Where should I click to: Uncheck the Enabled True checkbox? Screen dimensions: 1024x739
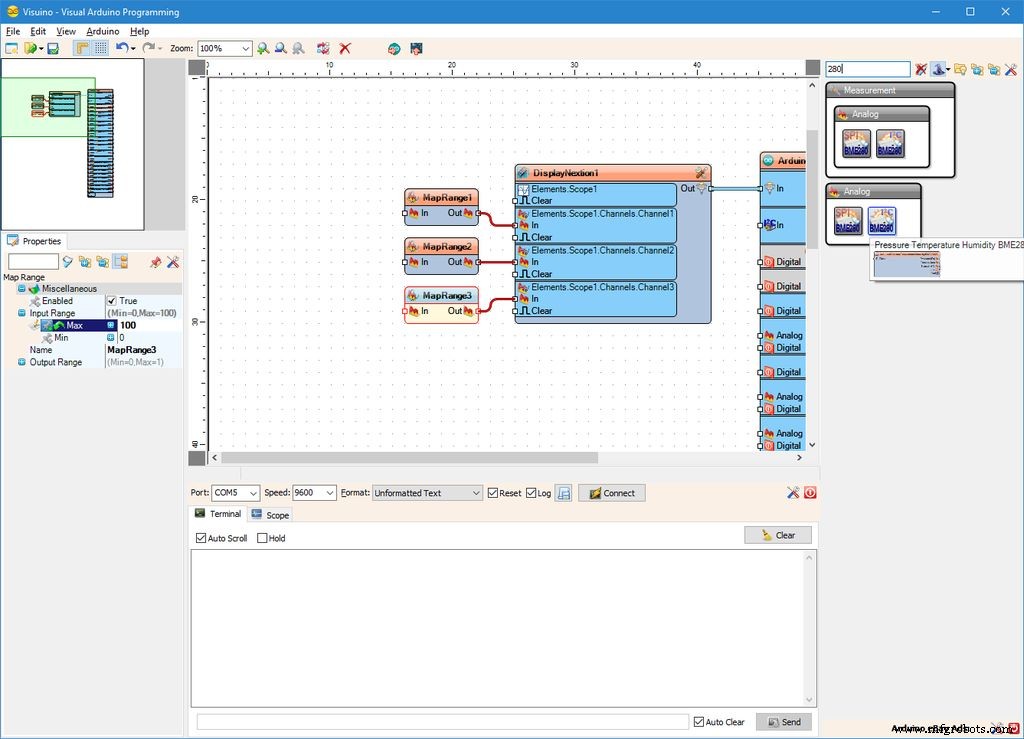pyautogui.click(x=112, y=301)
